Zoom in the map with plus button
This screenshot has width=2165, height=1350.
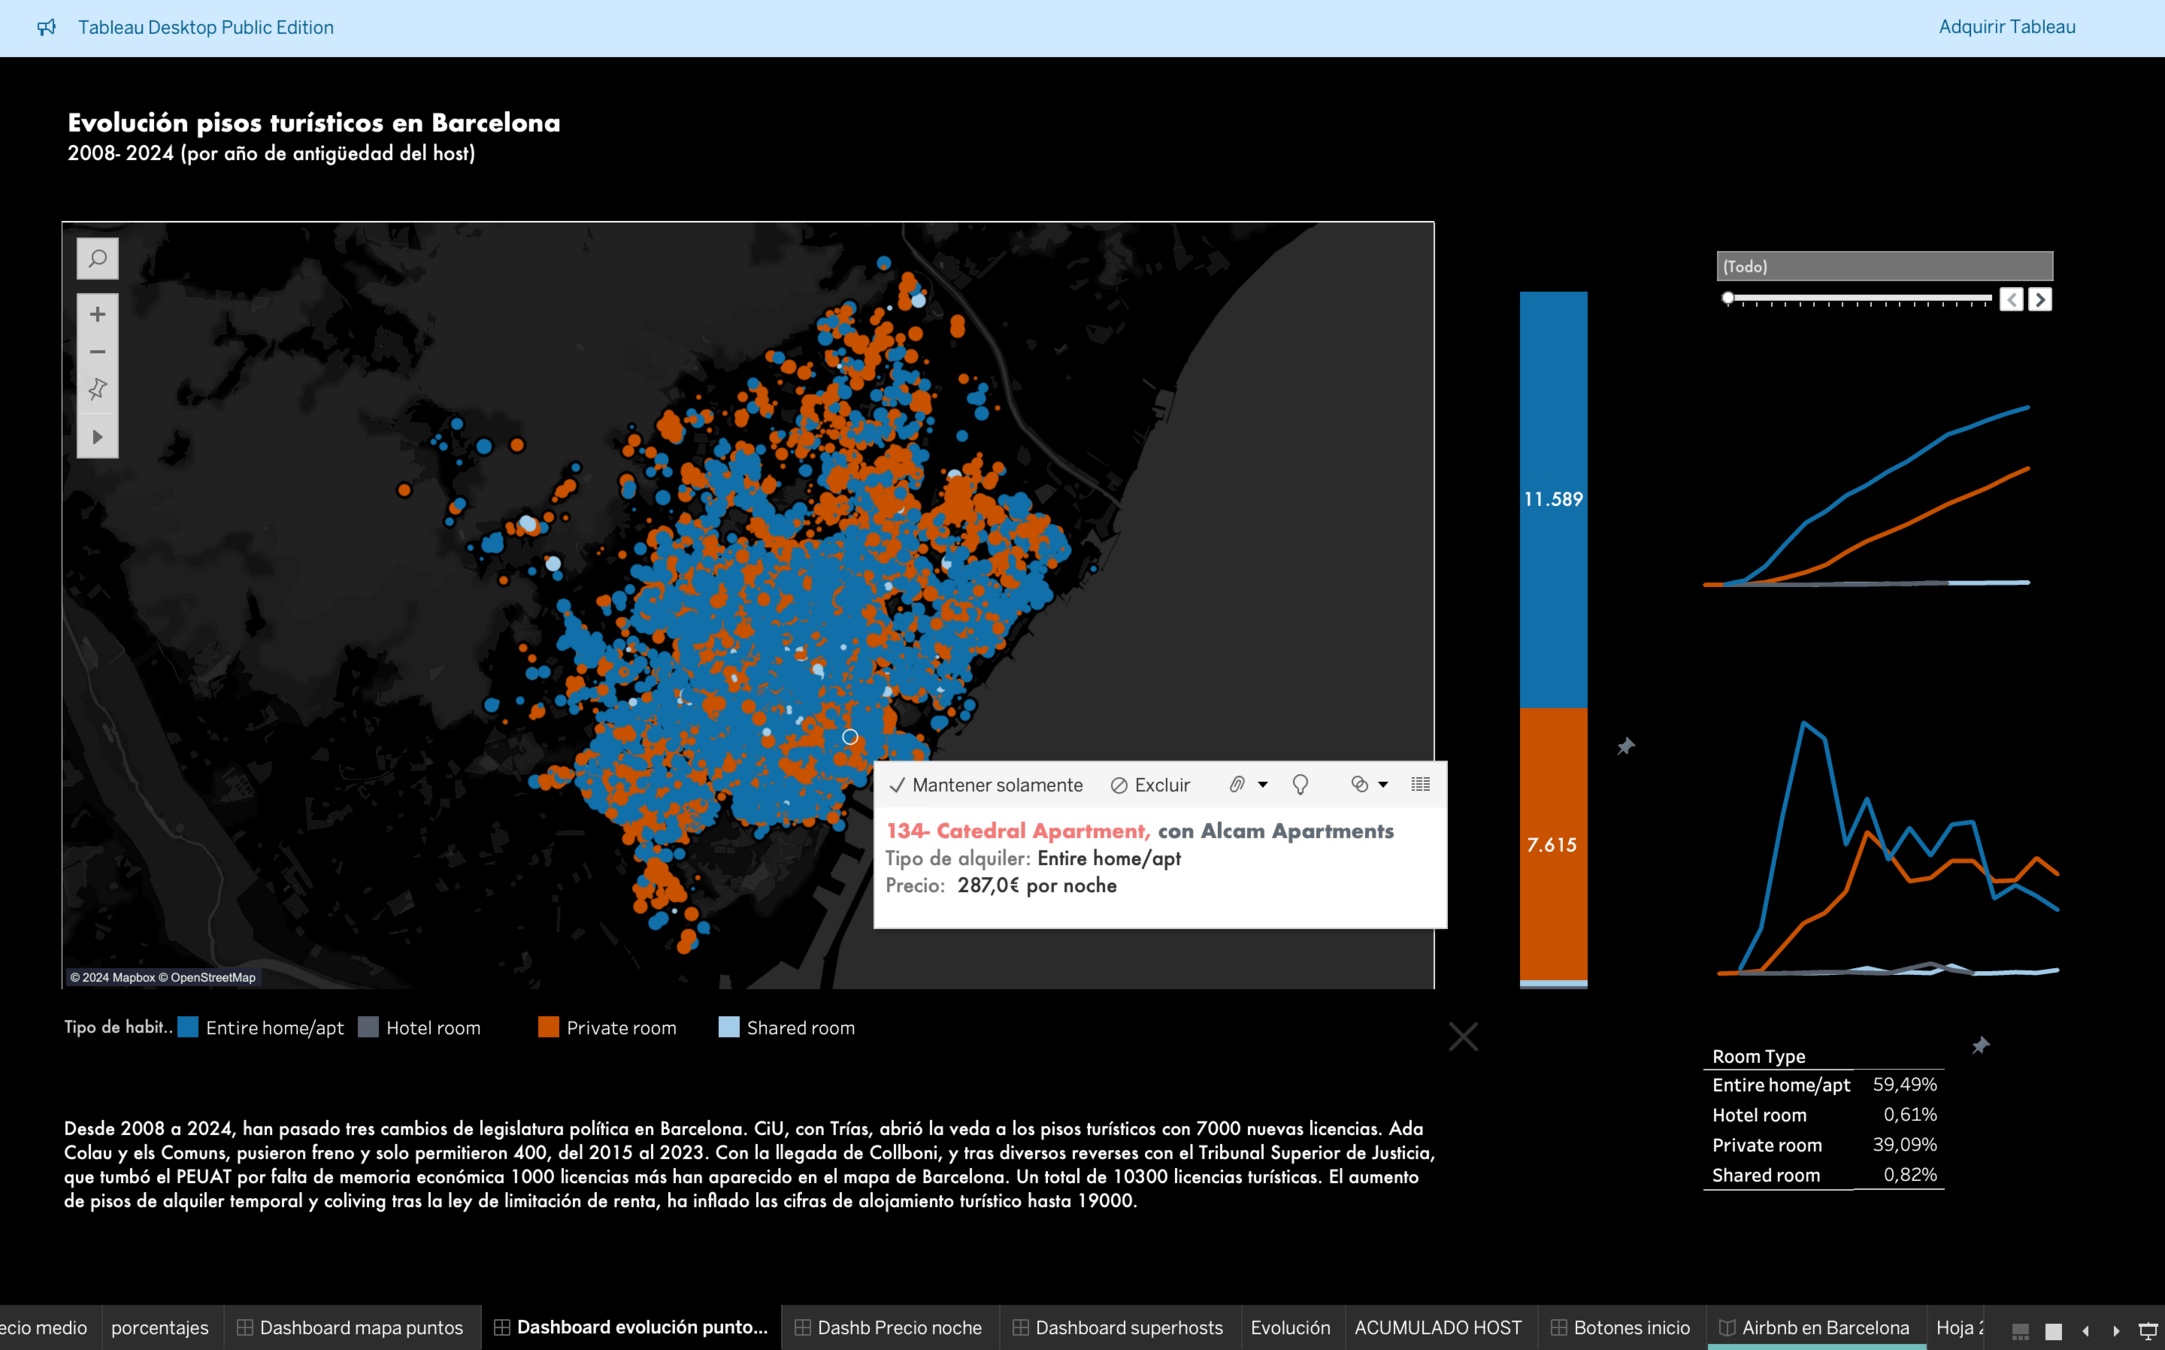[97, 315]
